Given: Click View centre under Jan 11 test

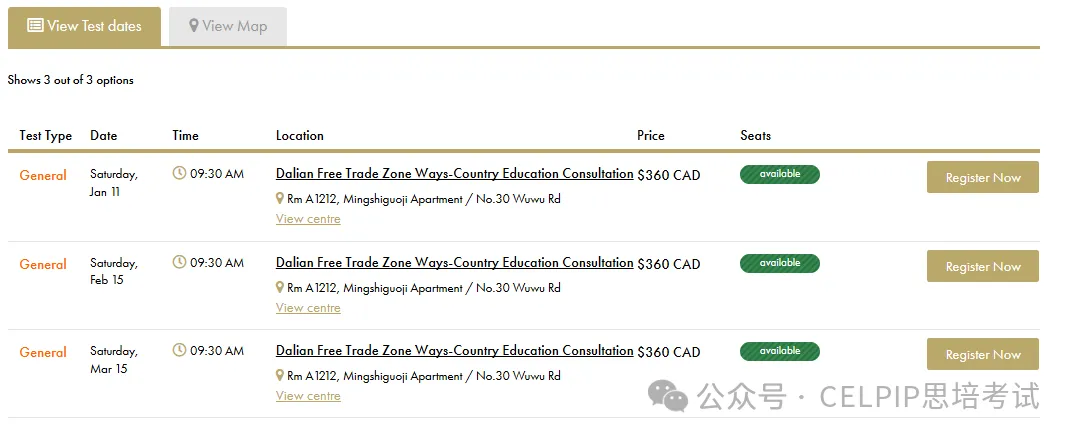Looking at the screenshot, I should pos(308,219).
